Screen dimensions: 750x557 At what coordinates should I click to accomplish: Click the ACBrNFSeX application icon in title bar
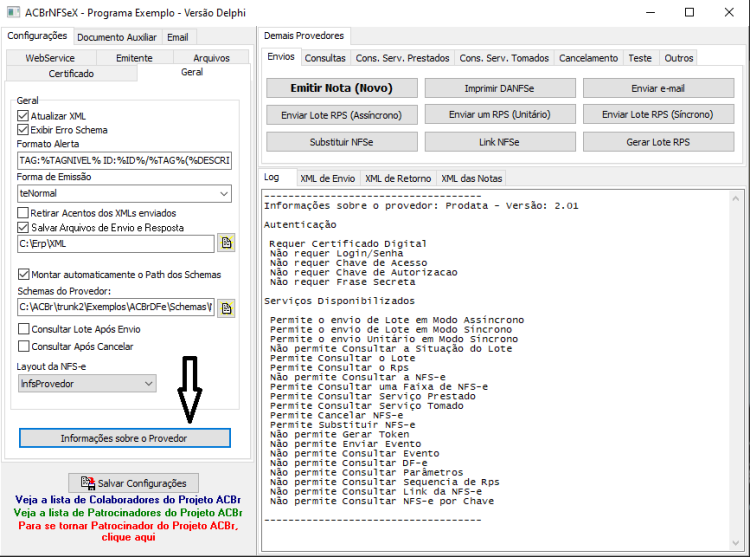pos(13,12)
